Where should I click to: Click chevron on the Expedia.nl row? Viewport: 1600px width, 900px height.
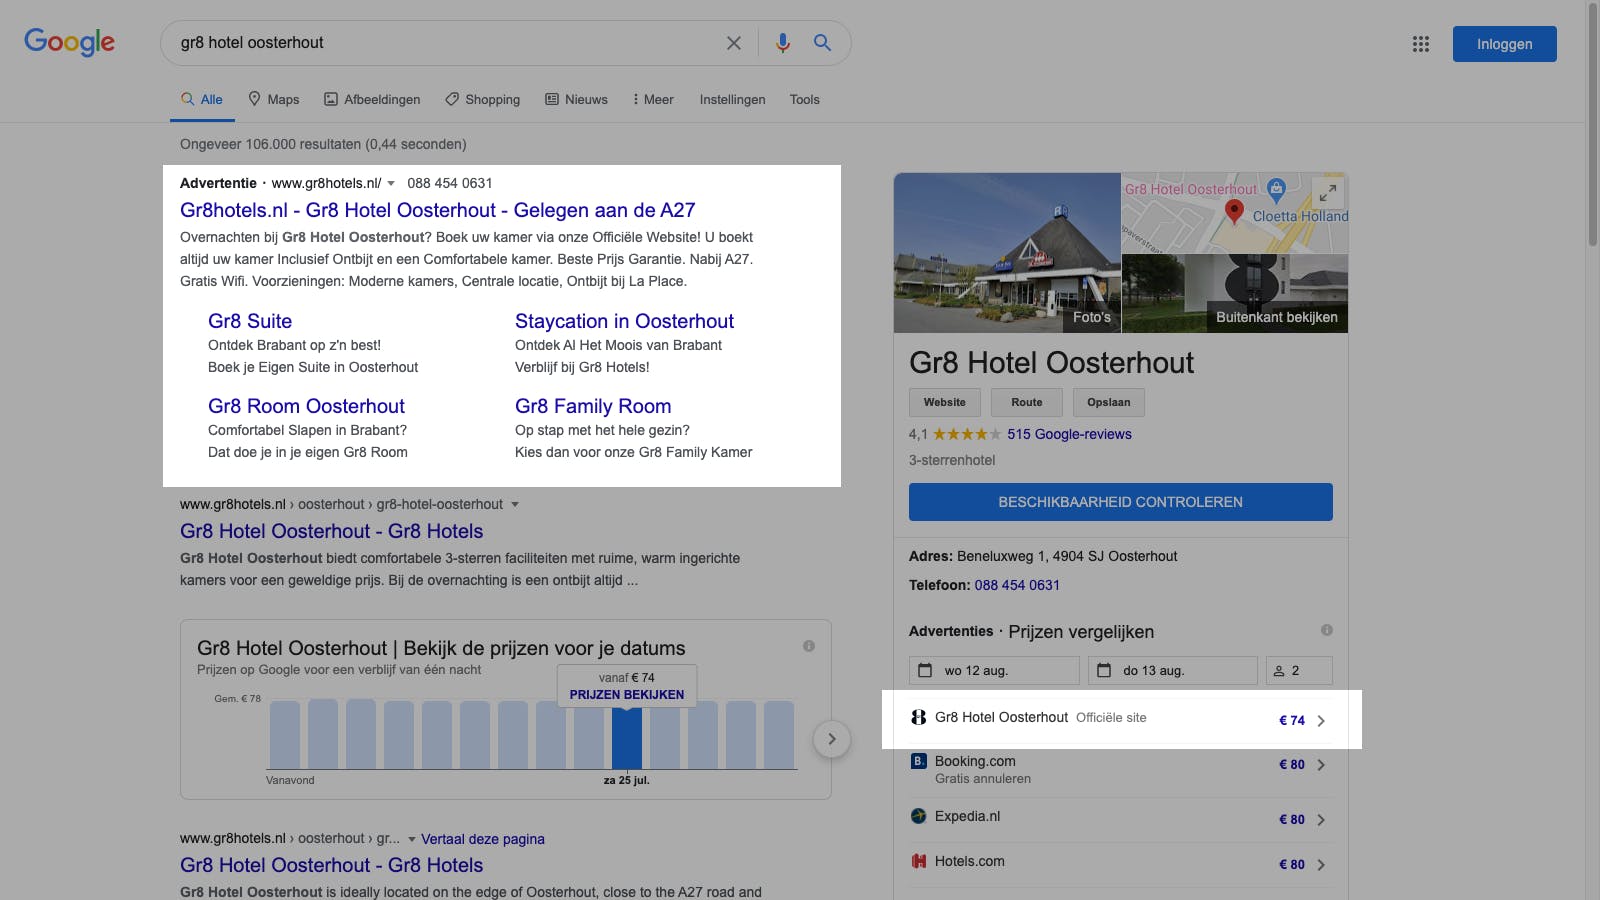click(x=1321, y=820)
